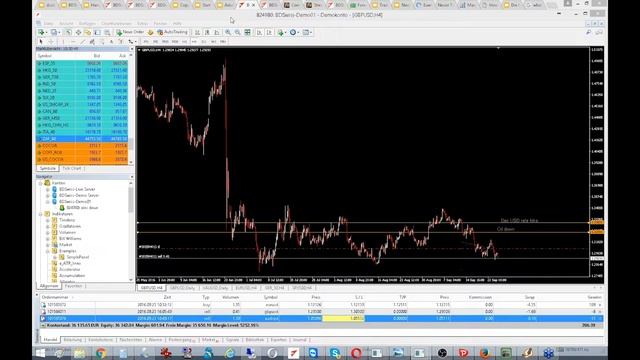
Task: Toggle the chart shift icon
Action: 269,32
